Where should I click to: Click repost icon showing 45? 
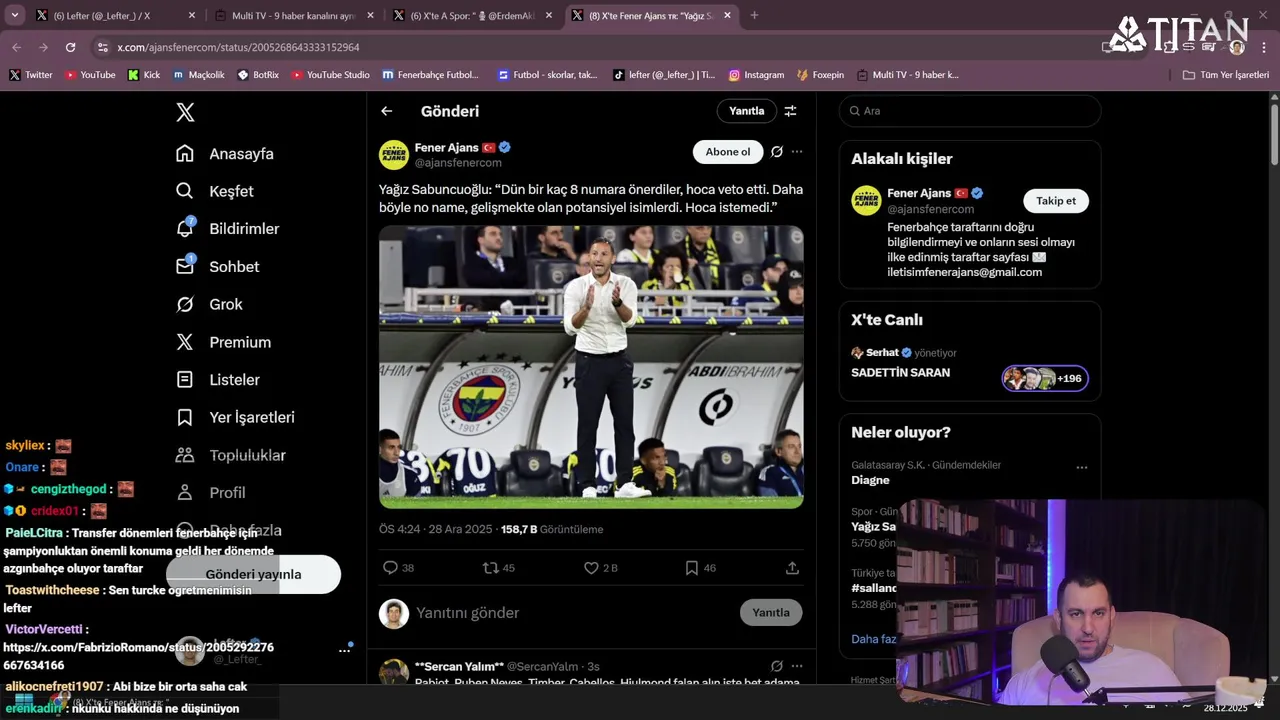click(499, 568)
